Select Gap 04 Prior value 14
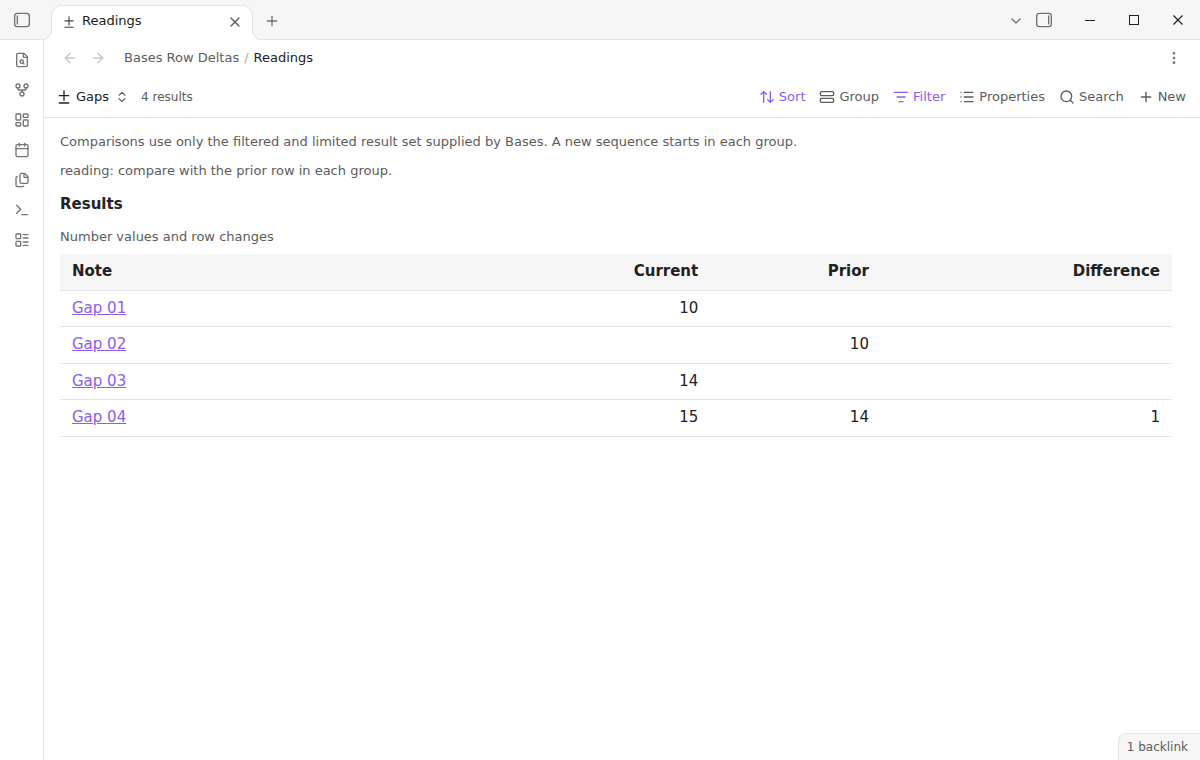1200x760 pixels. click(x=859, y=417)
